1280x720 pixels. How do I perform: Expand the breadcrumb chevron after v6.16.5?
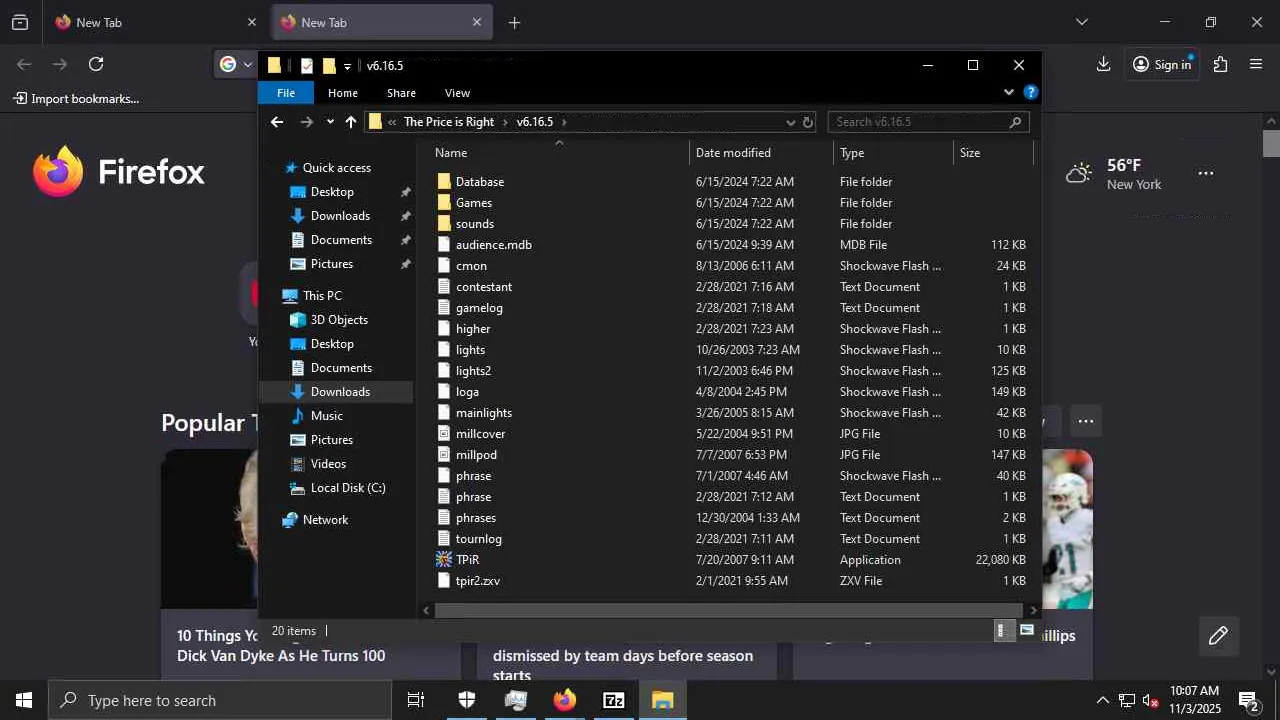[564, 122]
